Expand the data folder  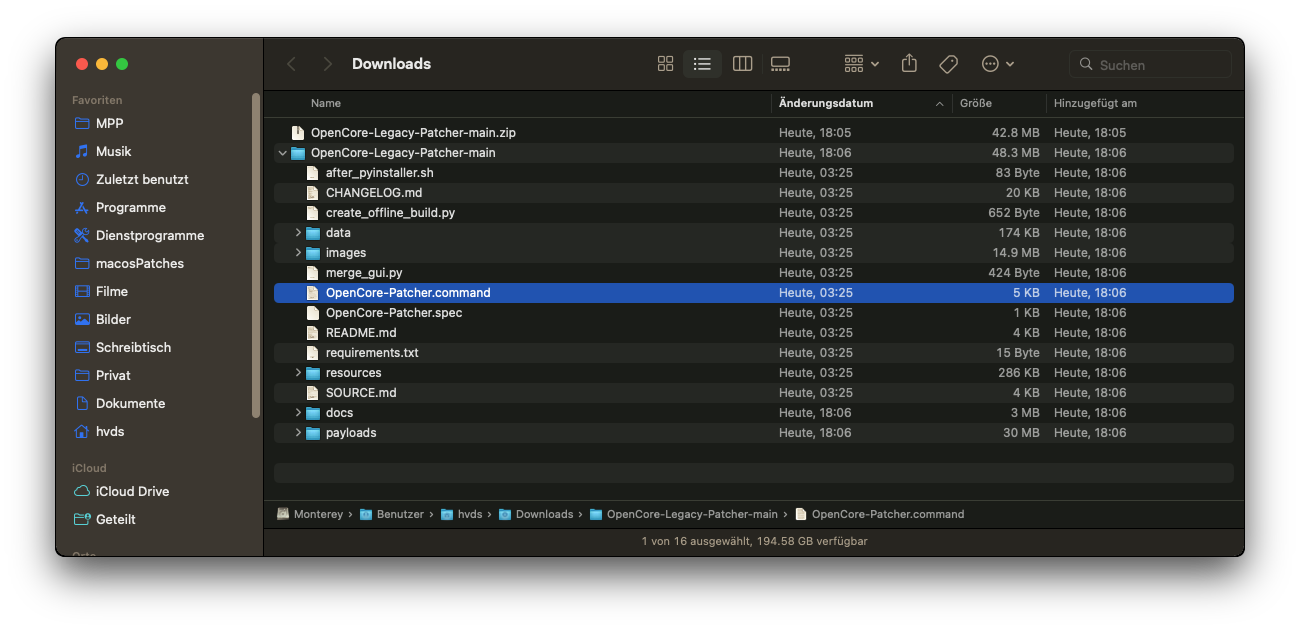click(x=298, y=233)
